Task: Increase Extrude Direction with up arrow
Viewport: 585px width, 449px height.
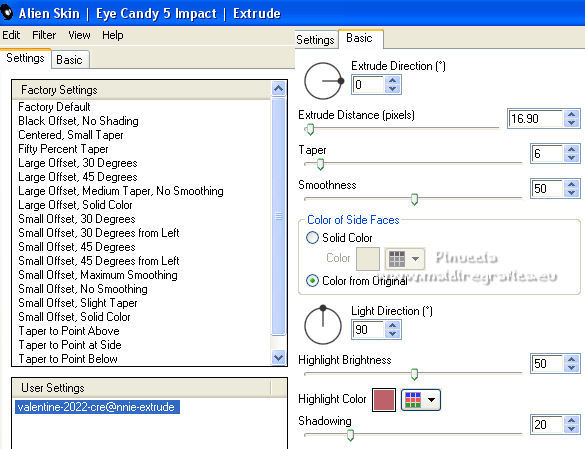Action: 392,80
